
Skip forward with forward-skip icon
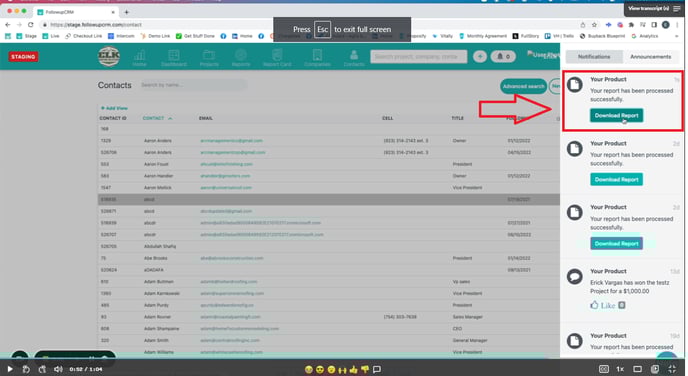tap(42, 369)
